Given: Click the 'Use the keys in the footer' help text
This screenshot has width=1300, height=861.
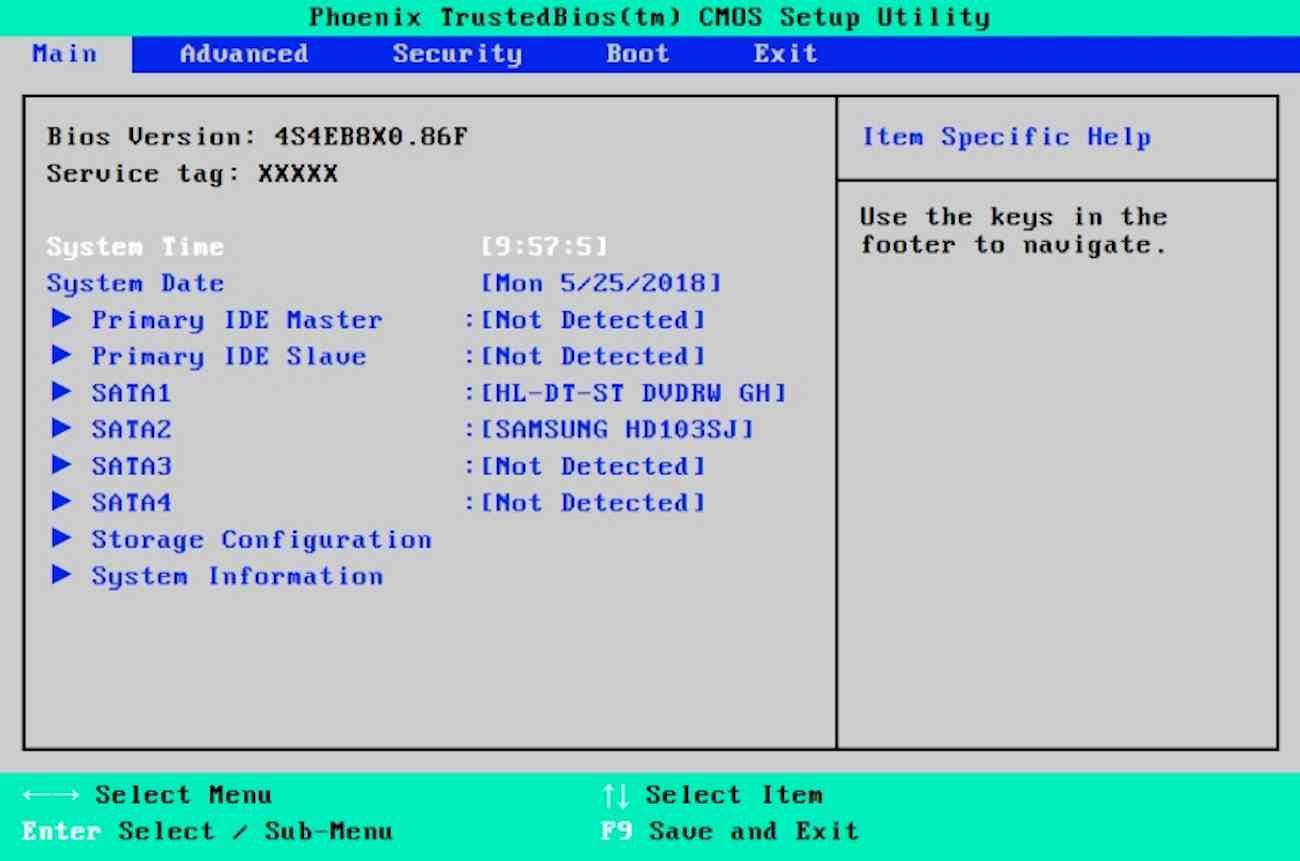Looking at the screenshot, I should click(x=1014, y=231).
